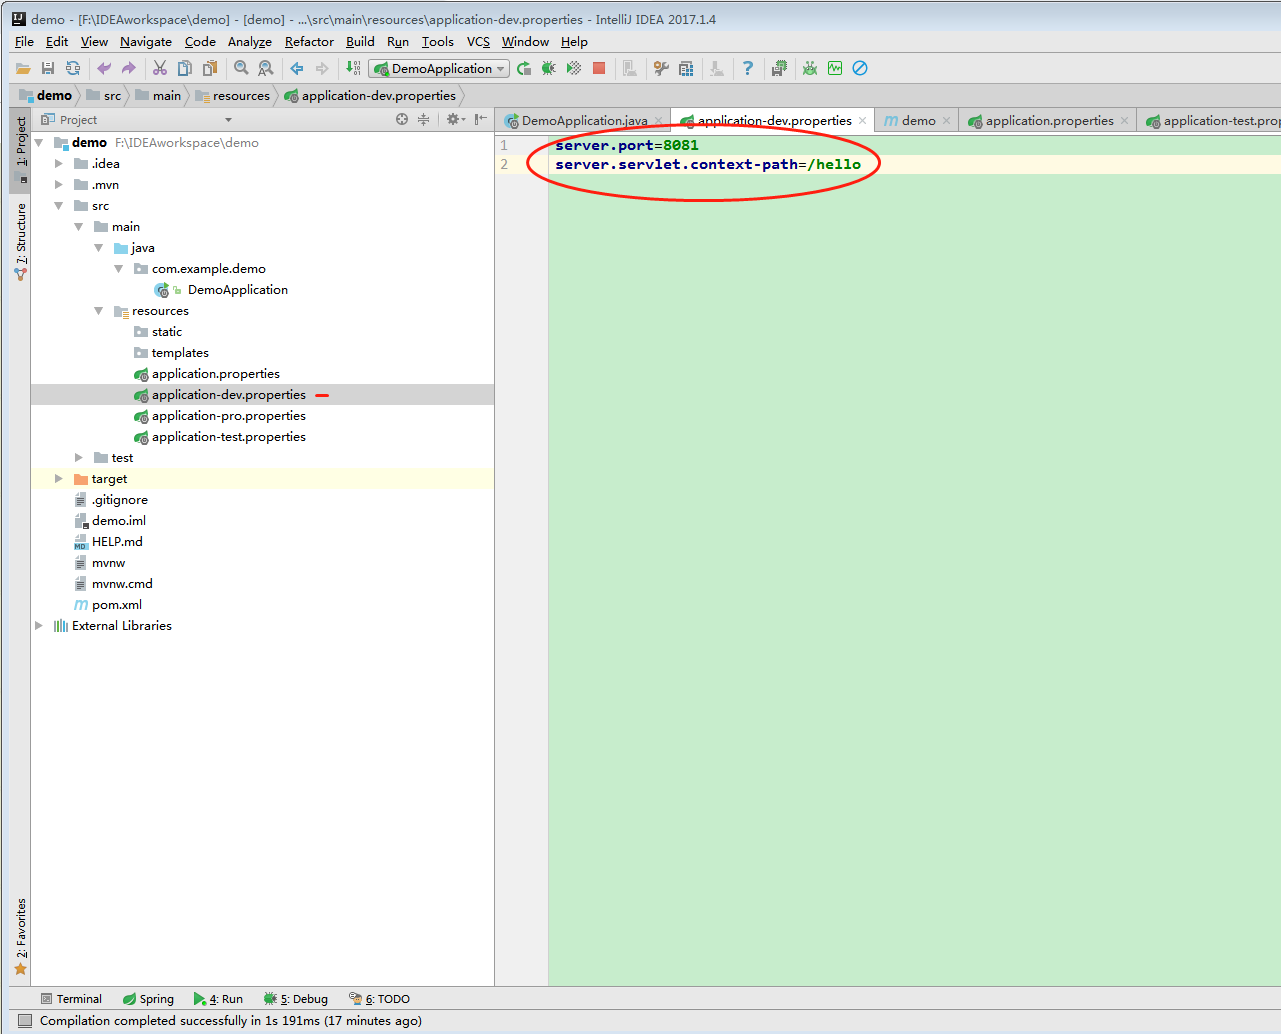The width and height of the screenshot is (1281, 1034).
Task: Click the Undo arrow icon
Action: point(104,69)
